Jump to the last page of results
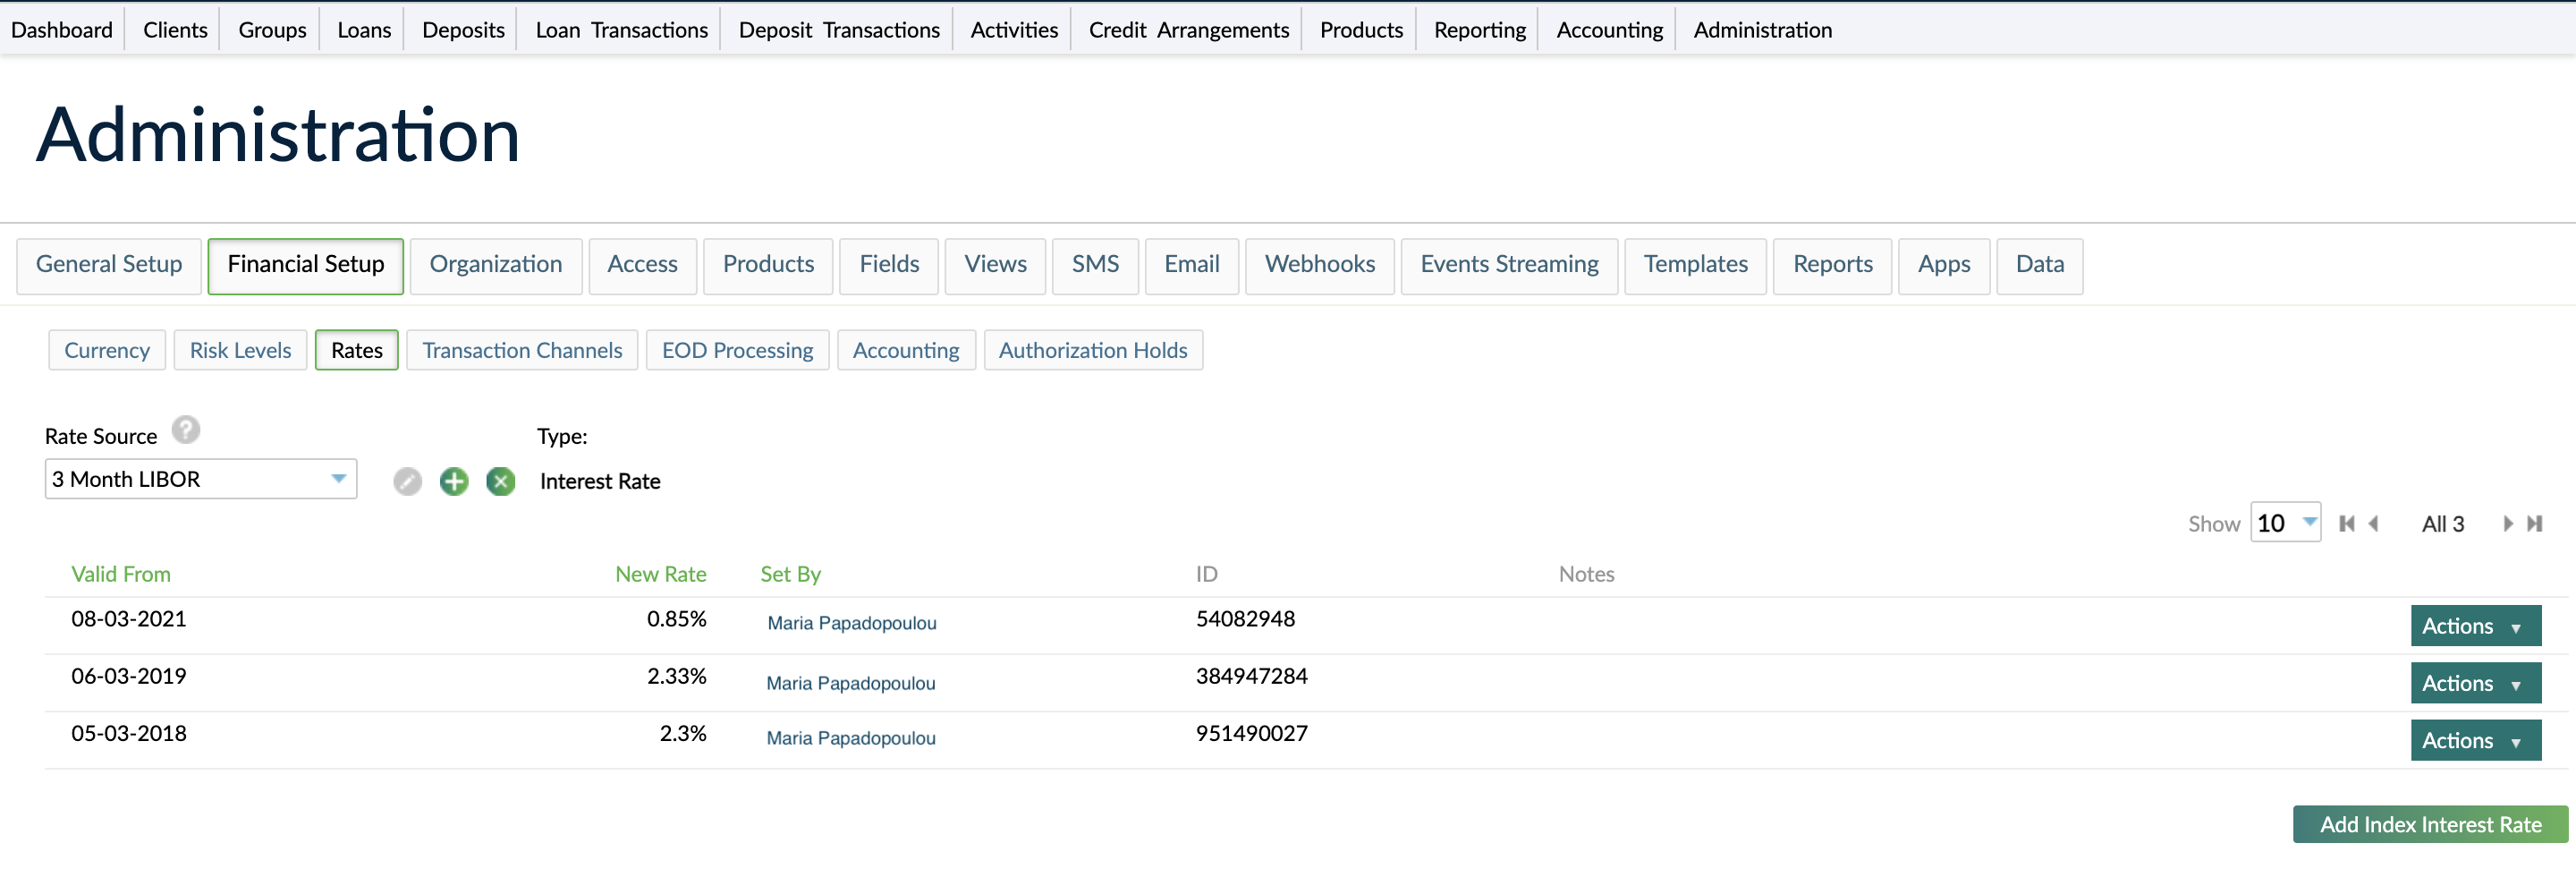 [x=2534, y=524]
